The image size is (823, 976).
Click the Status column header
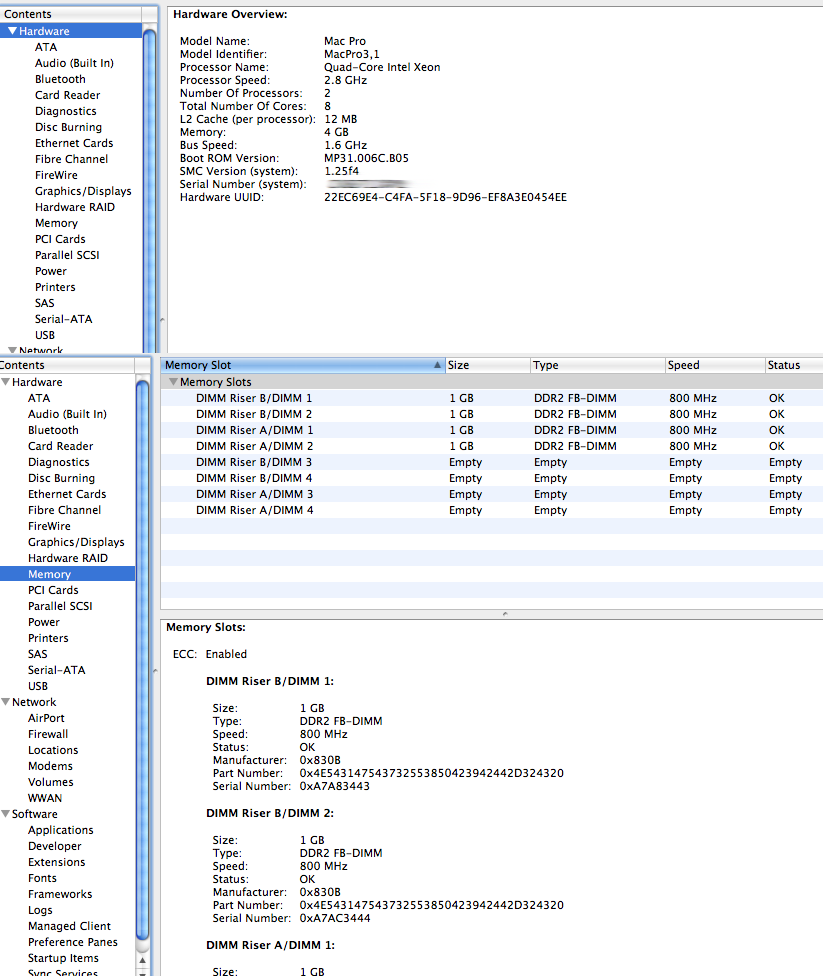[794, 365]
